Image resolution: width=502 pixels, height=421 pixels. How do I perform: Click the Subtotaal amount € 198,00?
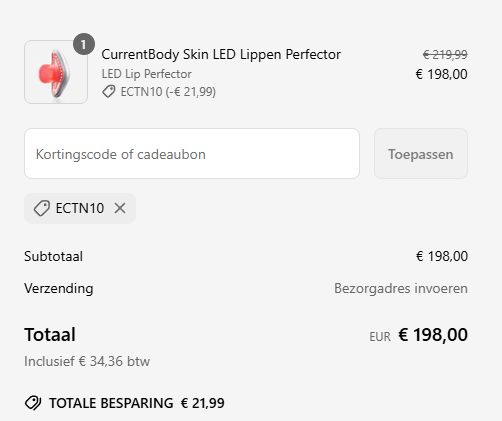(442, 256)
